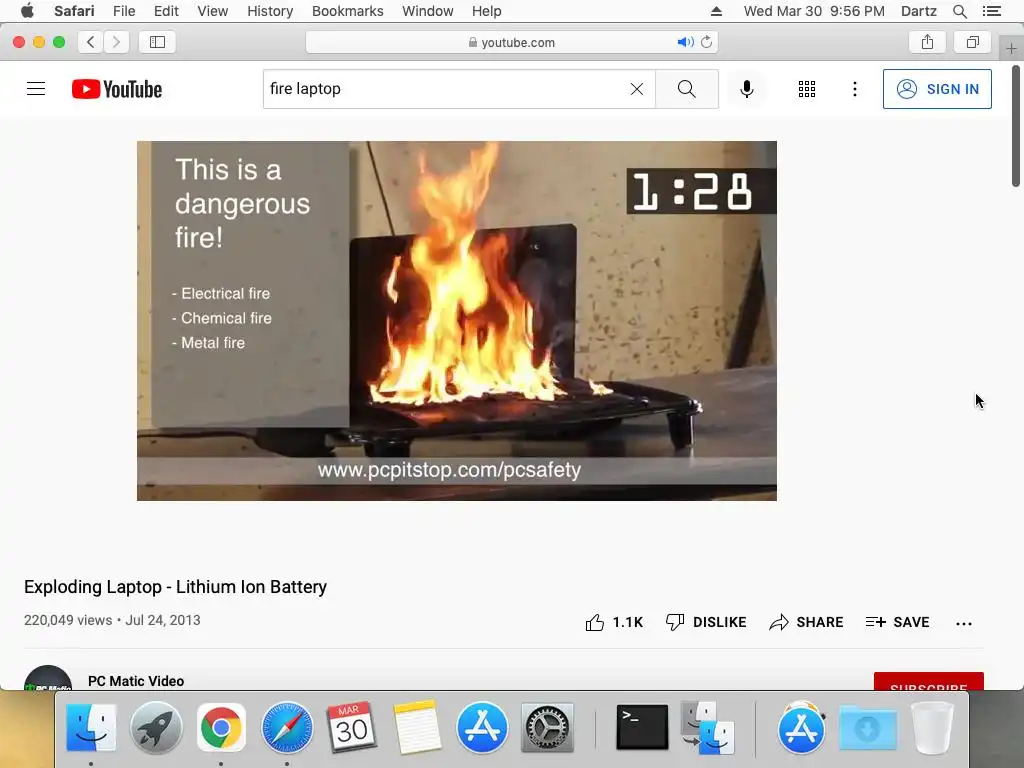The image size is (1024, 768).
Task: Open the Help menu
Action: [x=487, y=11]
